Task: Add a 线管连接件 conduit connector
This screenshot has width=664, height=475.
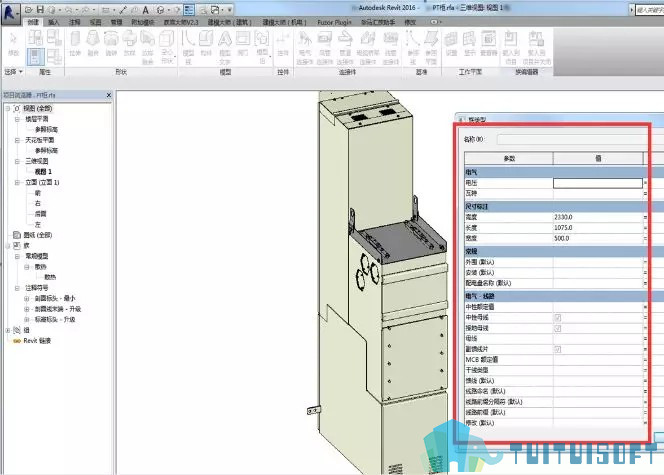Action: point(390,47)
